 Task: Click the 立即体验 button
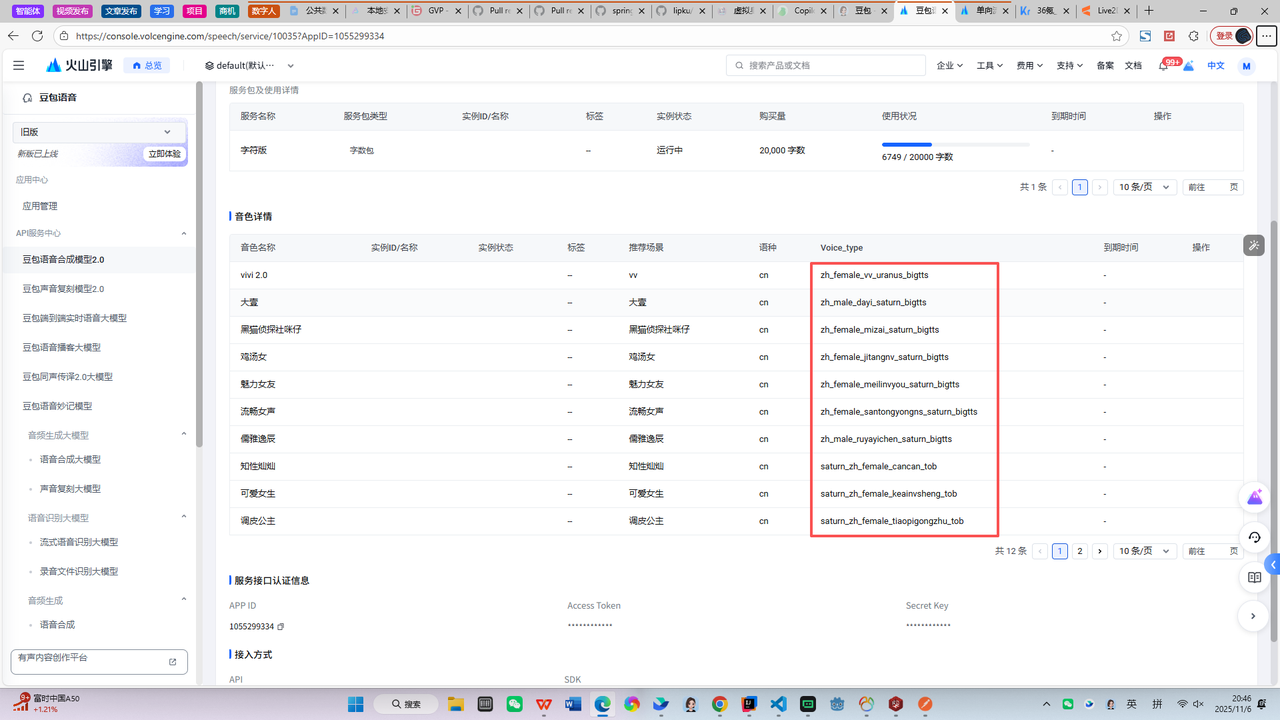click(165, 154)
